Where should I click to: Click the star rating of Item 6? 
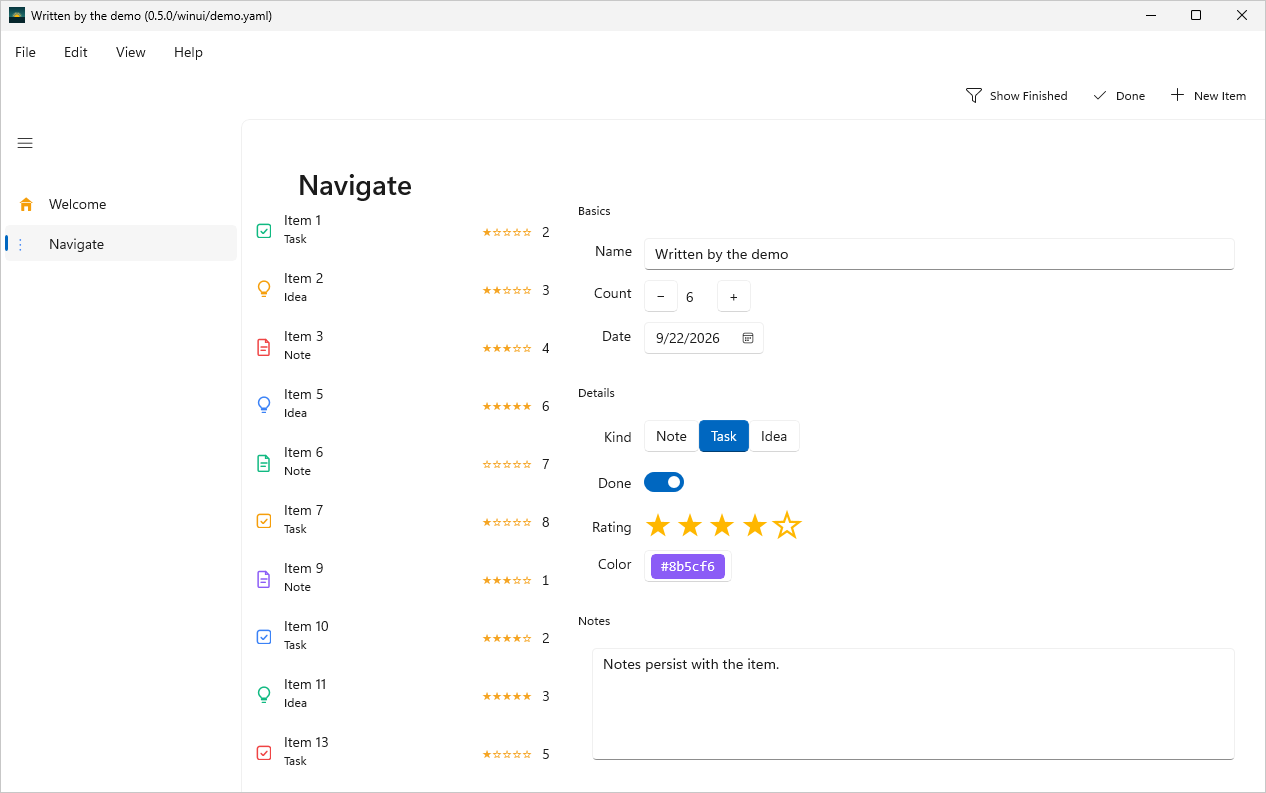pos(507,464)
